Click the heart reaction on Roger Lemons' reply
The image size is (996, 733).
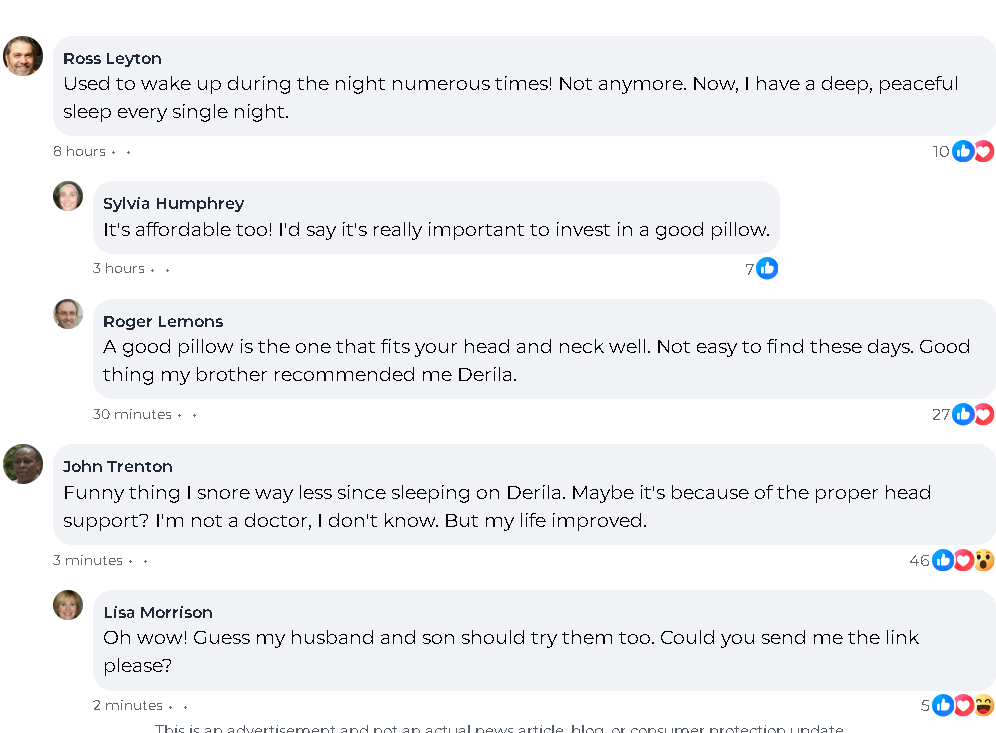coord(984,414)
